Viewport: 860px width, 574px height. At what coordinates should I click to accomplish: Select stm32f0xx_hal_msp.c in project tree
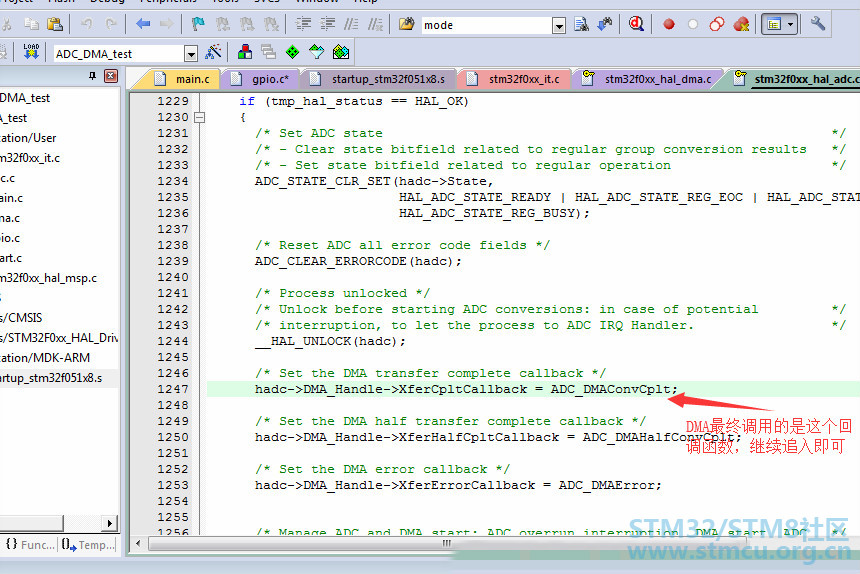[x=48, y=278]
